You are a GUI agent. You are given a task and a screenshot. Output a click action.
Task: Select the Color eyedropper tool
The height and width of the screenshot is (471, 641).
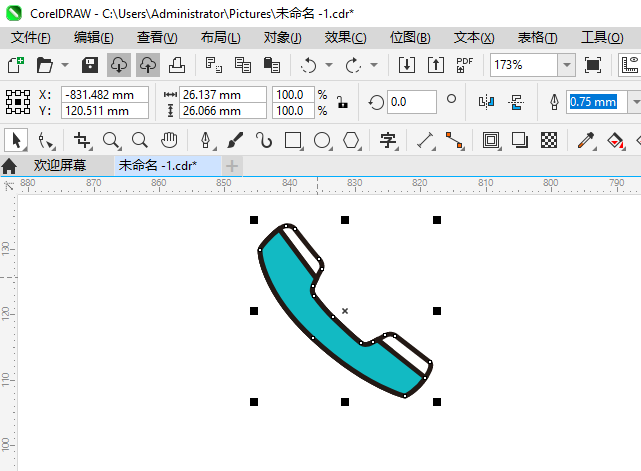click(586, 141)
